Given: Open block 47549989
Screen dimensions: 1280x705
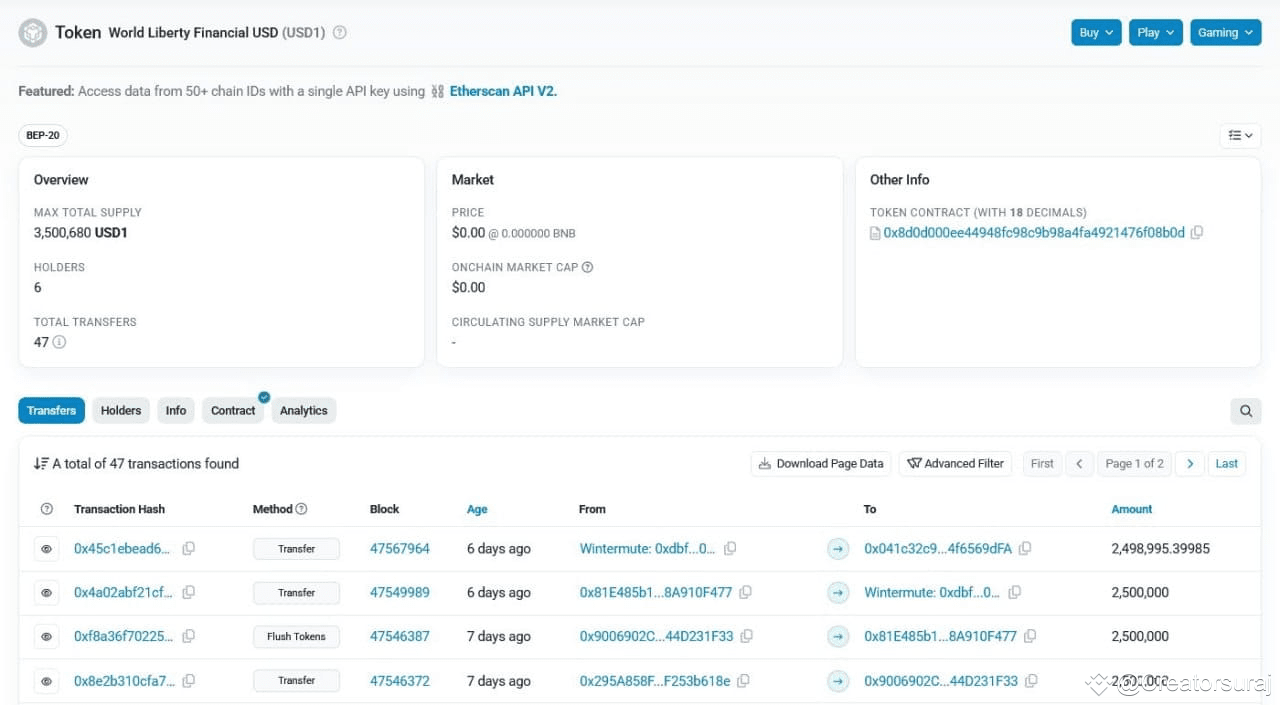Looking at the screenshot, I should [x=400, y=592].
